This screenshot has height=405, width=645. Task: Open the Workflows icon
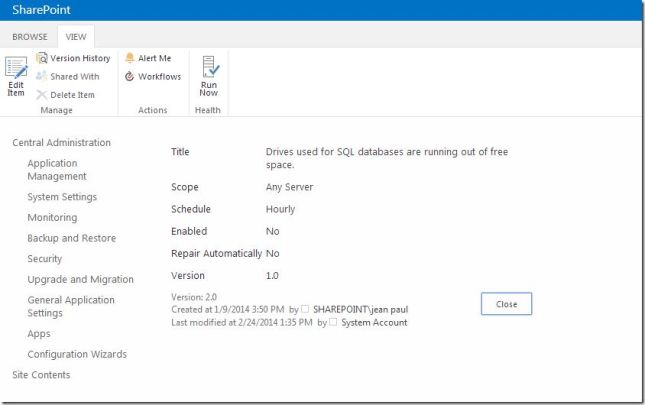click(130, 76)
